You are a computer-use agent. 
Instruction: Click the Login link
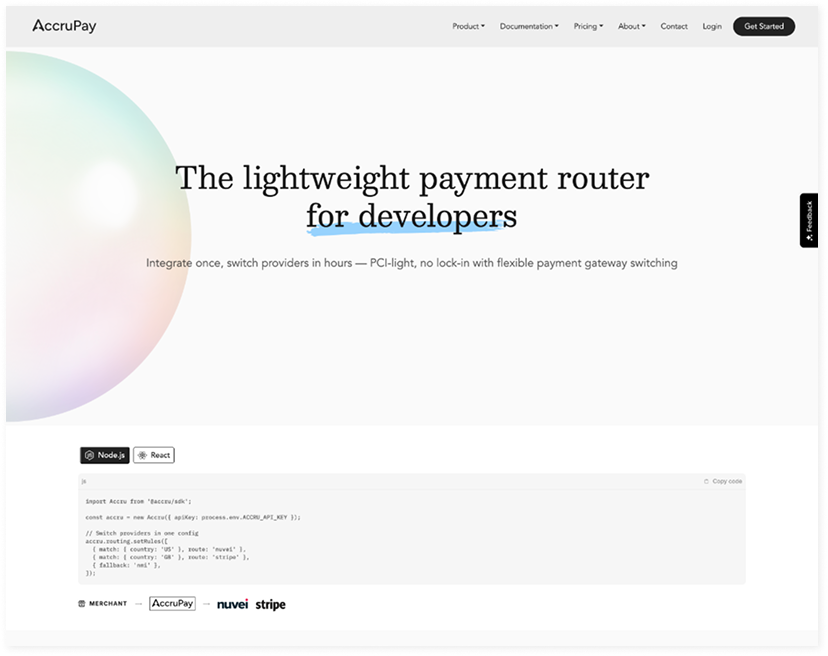(x=712, y=26)
